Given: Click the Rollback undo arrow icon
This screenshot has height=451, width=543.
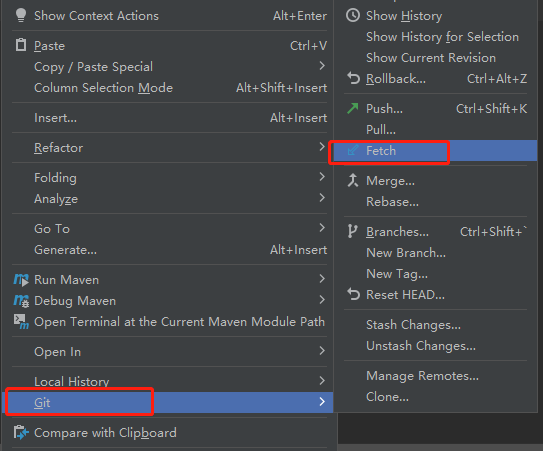Looking at the screenshot, I should (x=354, y=78).
